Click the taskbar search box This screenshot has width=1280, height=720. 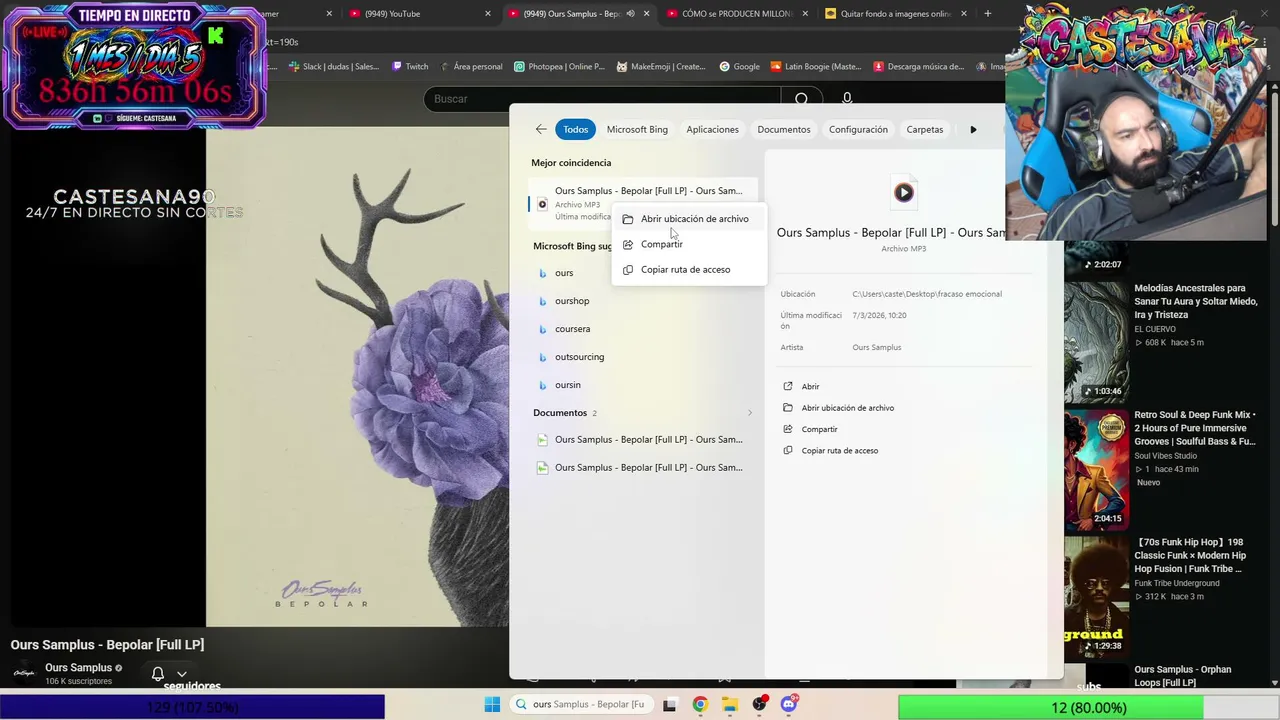[x=581, y=705]
